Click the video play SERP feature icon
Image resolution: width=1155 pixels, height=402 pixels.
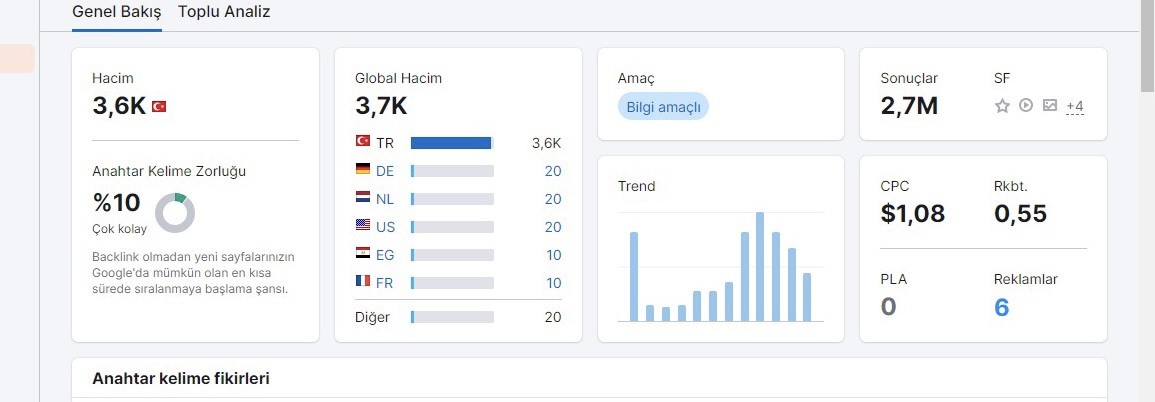tap(1026, 105)
